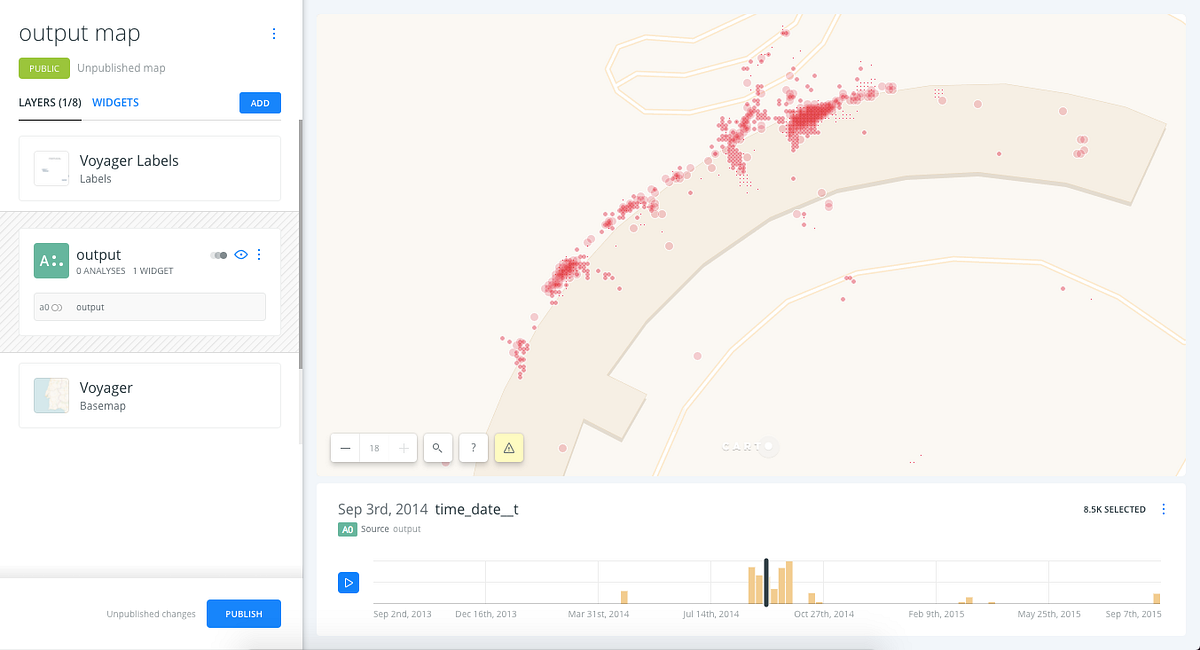
Task: Select the LAYERS (1/8) tab
Action: coord(49,102)
